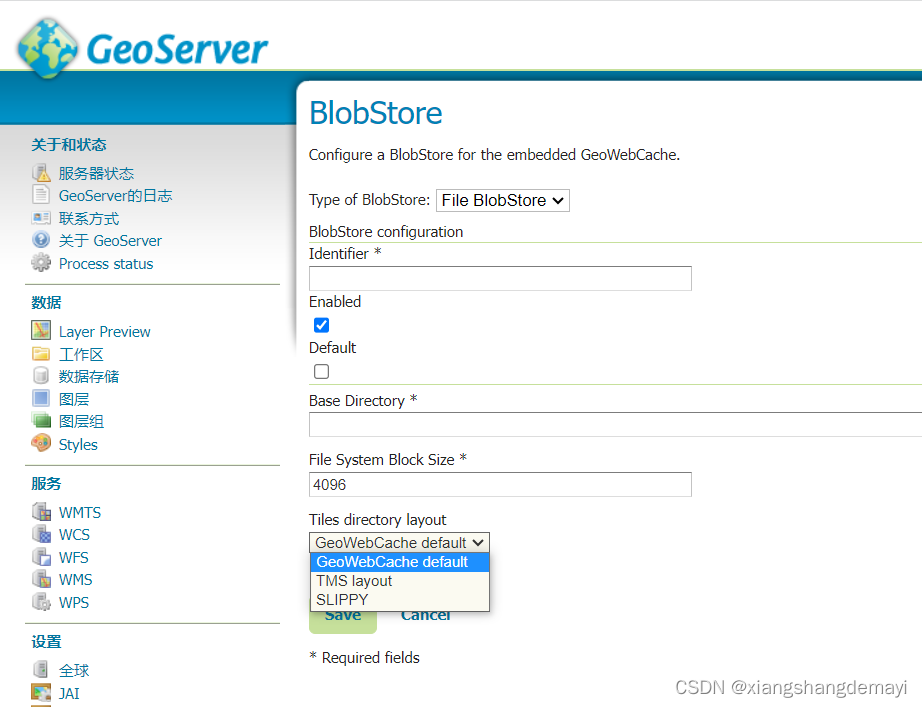The image size is (922, 707).
Task: Click the WFS service icon
Action: (41, 556)
